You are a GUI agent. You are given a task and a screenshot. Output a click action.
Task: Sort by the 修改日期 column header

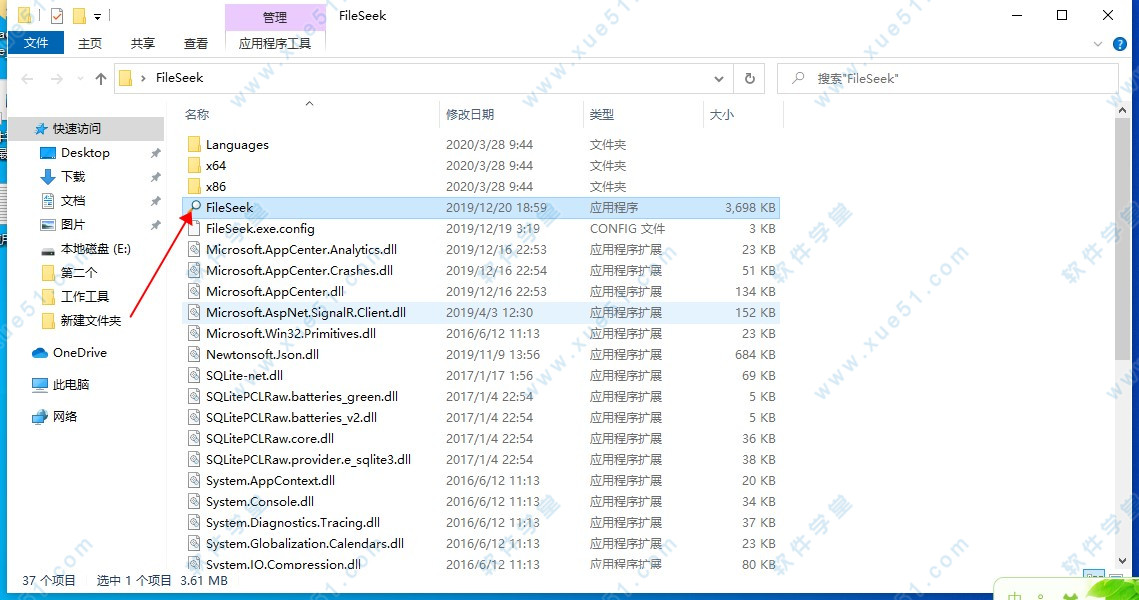click(470, 115)
